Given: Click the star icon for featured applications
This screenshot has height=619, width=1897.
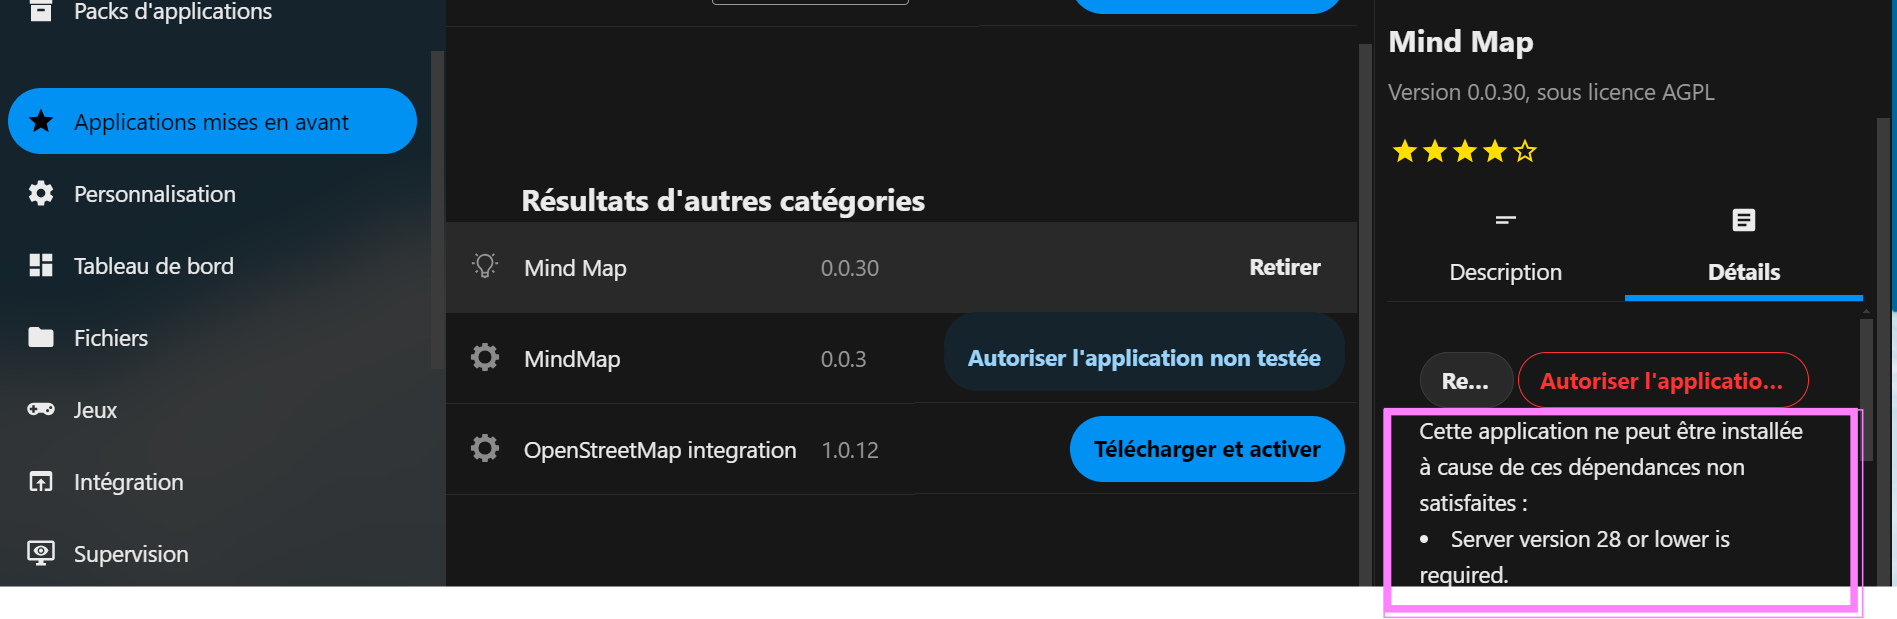Looking at the screenshot, I should click(41, 122).
